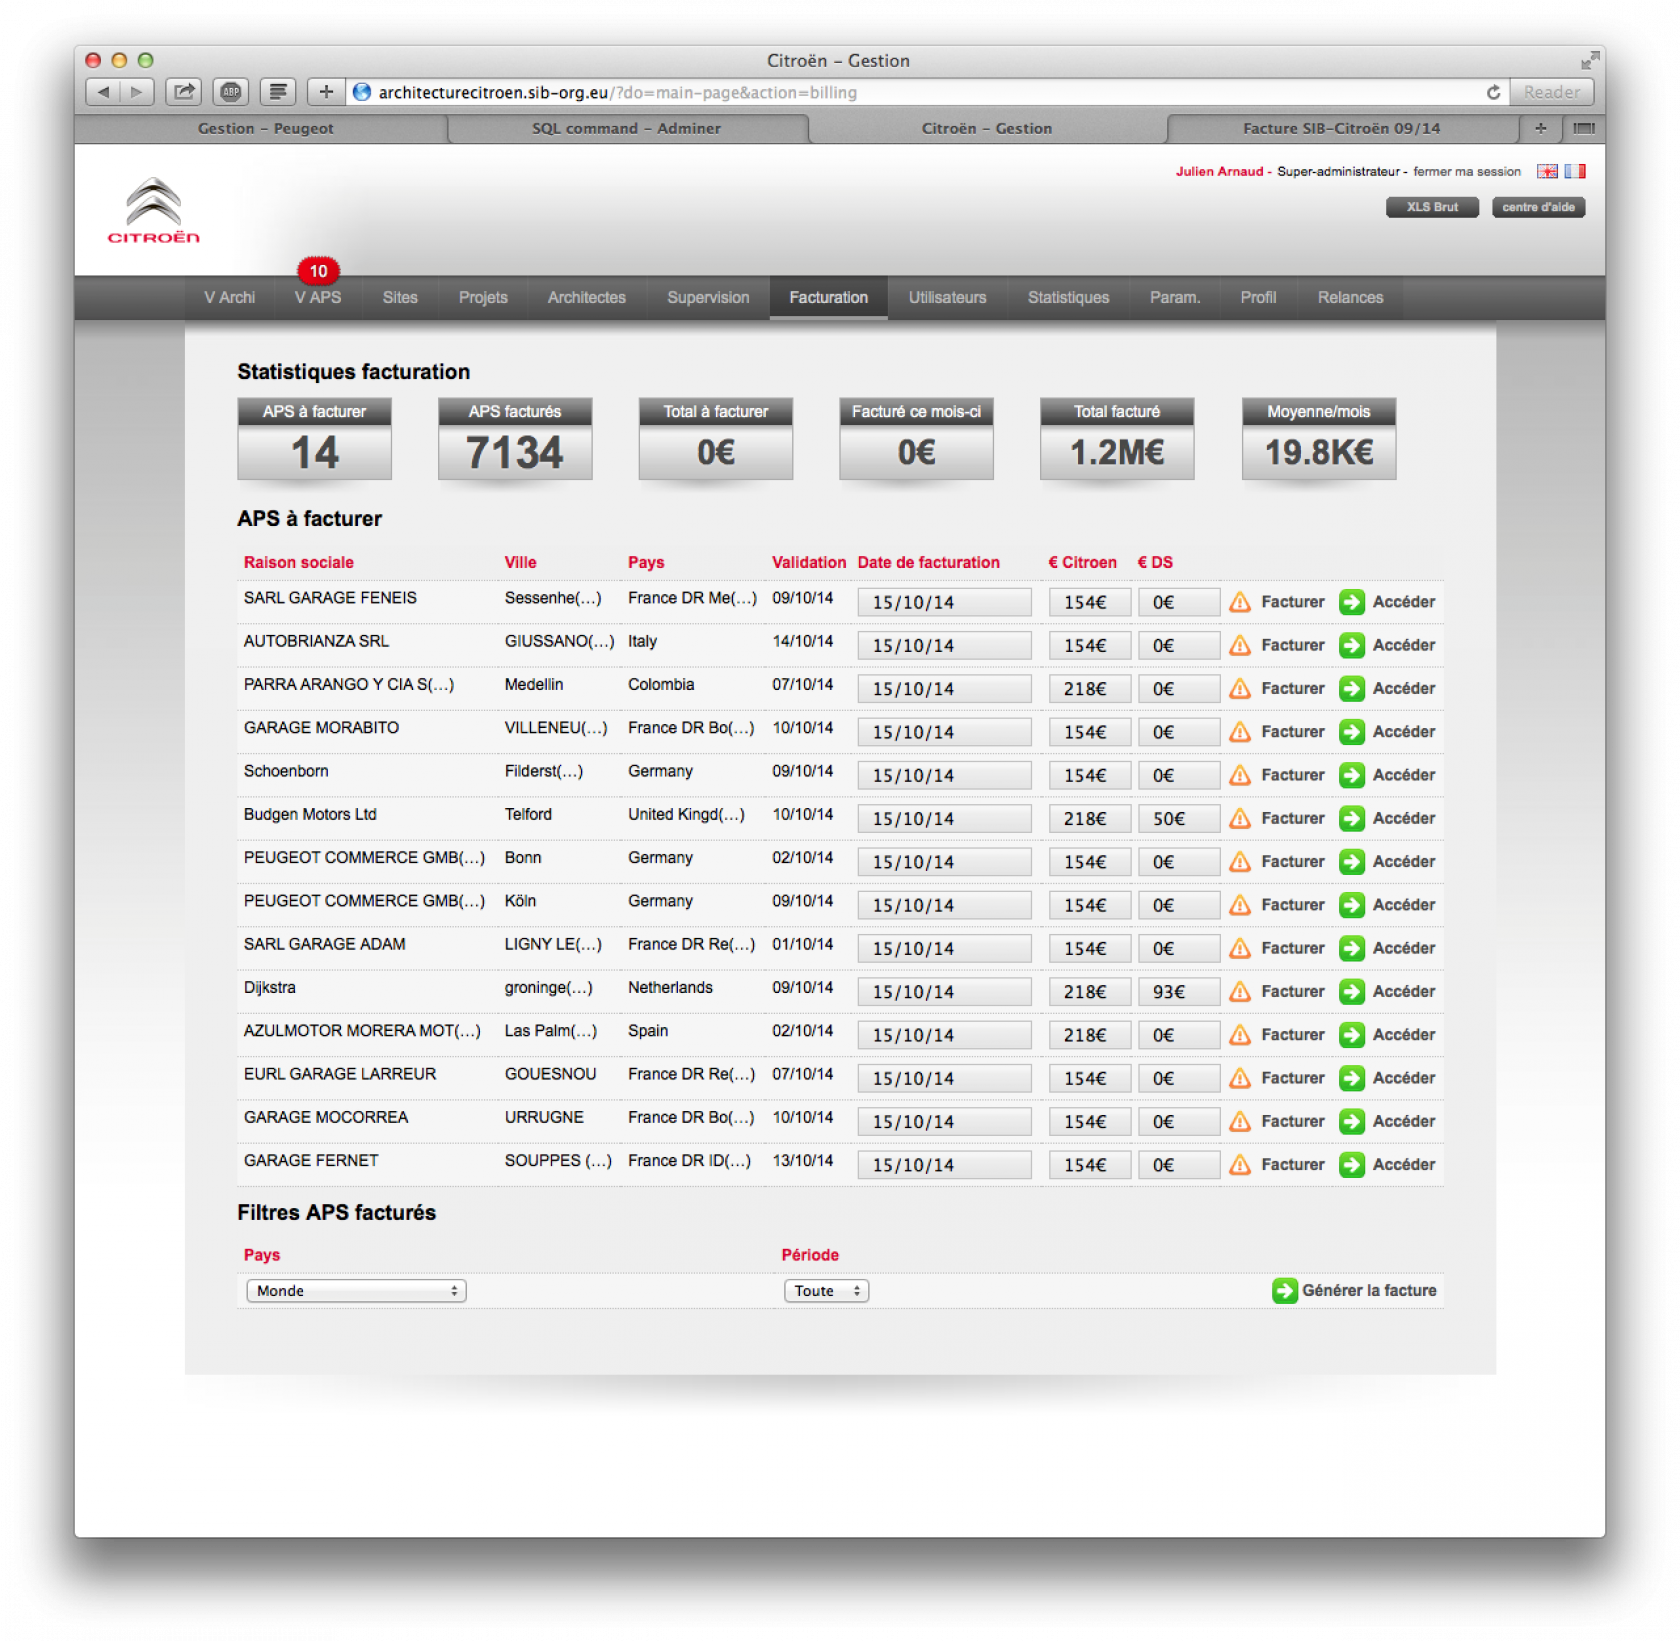
Task: Click the APS facturés 7134 stat box
Action: (x=515, y=439)
